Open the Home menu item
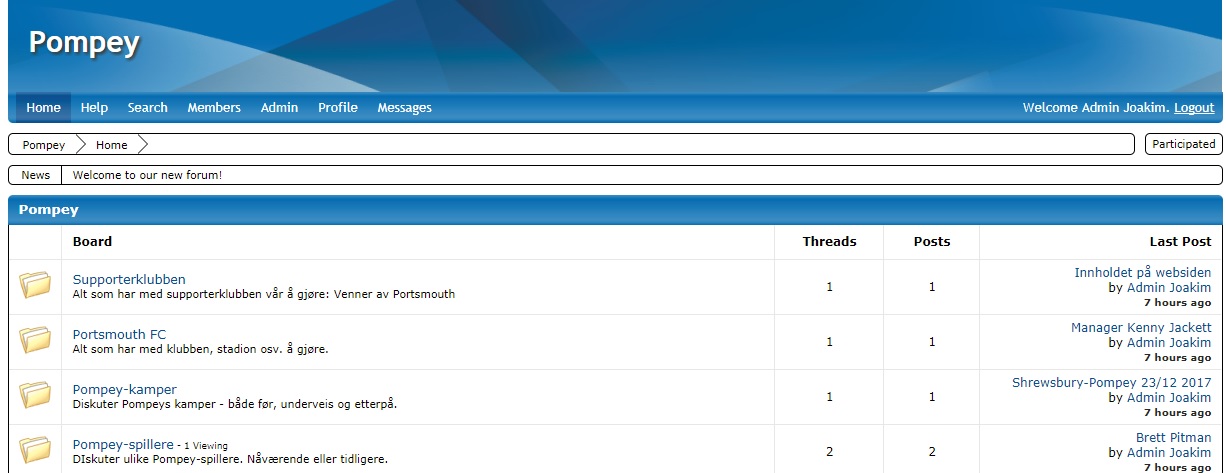 pyautogui.click(x=43, y=107)
